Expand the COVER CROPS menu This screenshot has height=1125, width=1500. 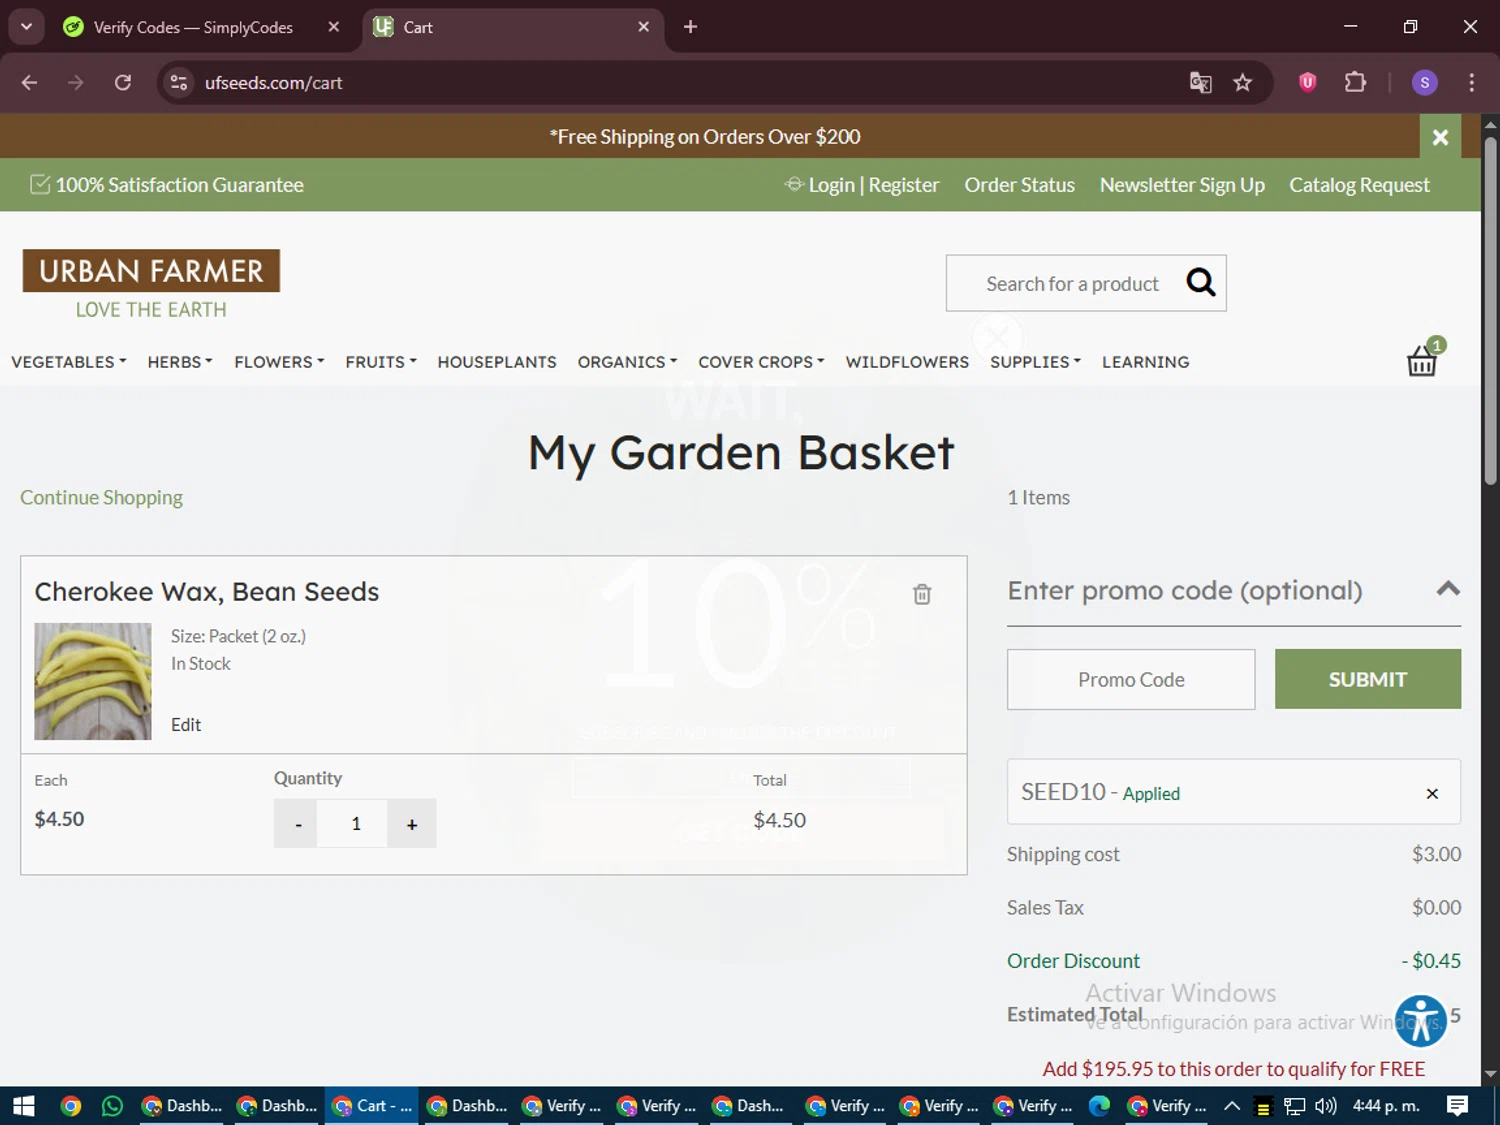(761, 362)
